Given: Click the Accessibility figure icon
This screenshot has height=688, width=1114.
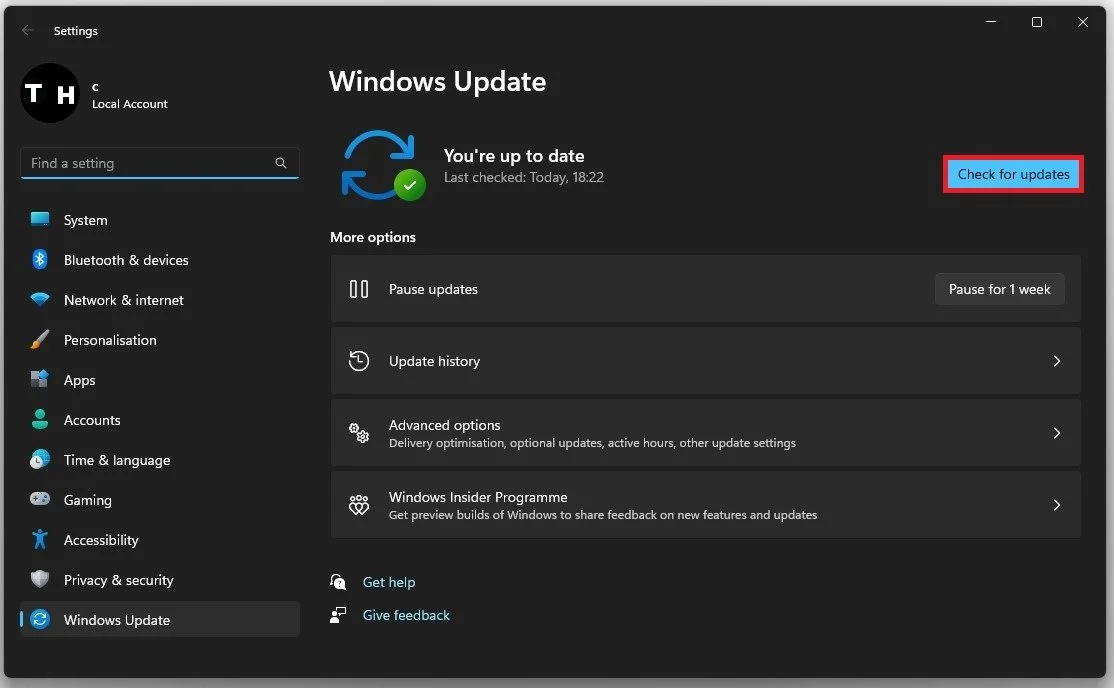Looking at the screenshot, I should (40, 539).
